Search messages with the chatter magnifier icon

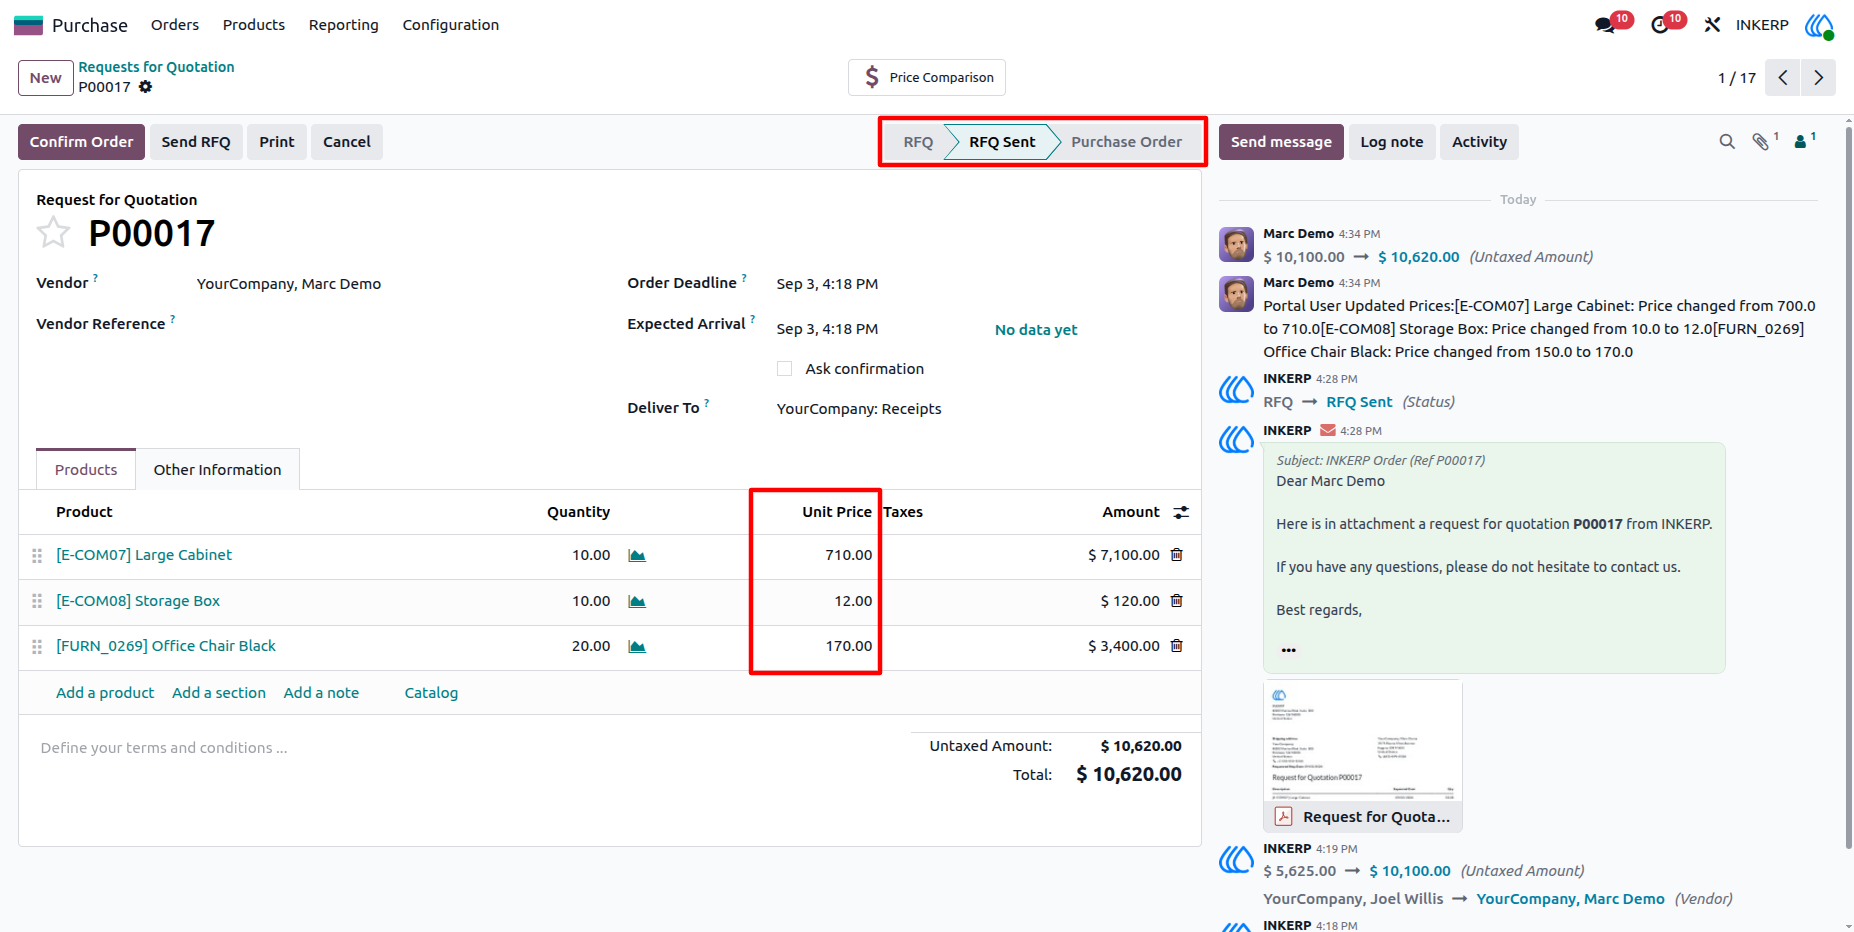pyautogui.click(x=1727, y=142)
